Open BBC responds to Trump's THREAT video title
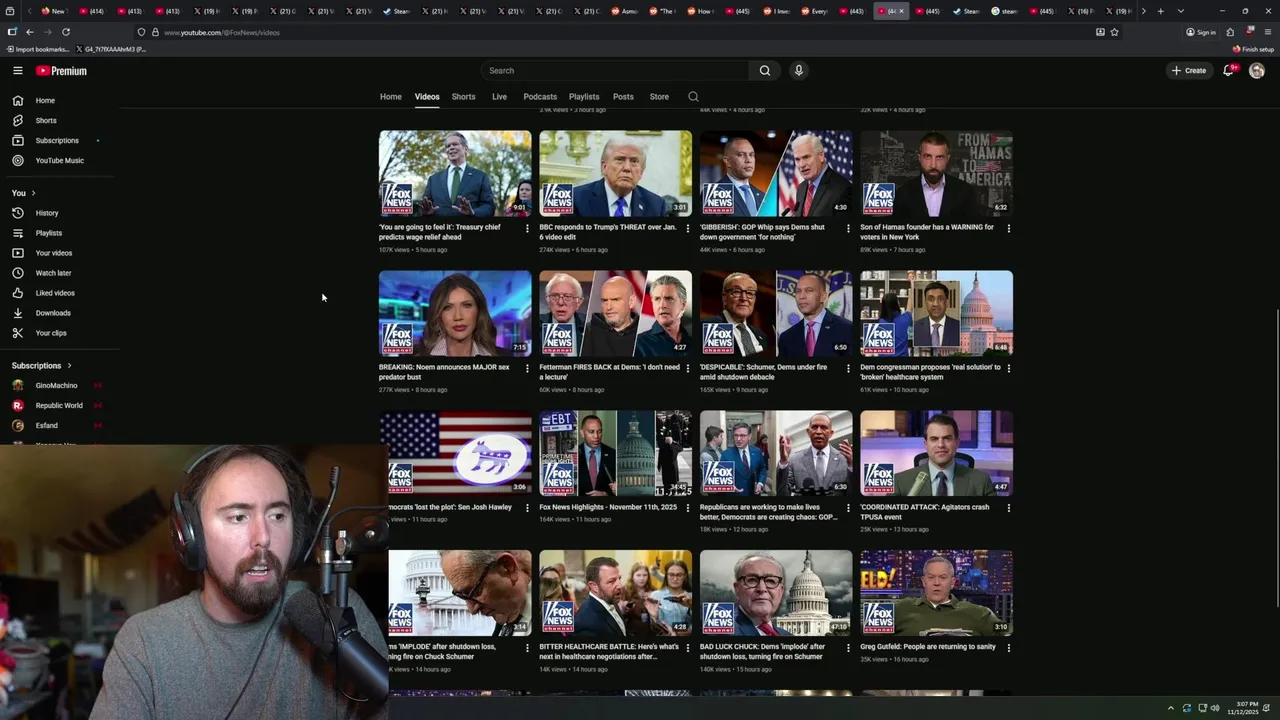 pyautogui.click(x=608, y=232)
